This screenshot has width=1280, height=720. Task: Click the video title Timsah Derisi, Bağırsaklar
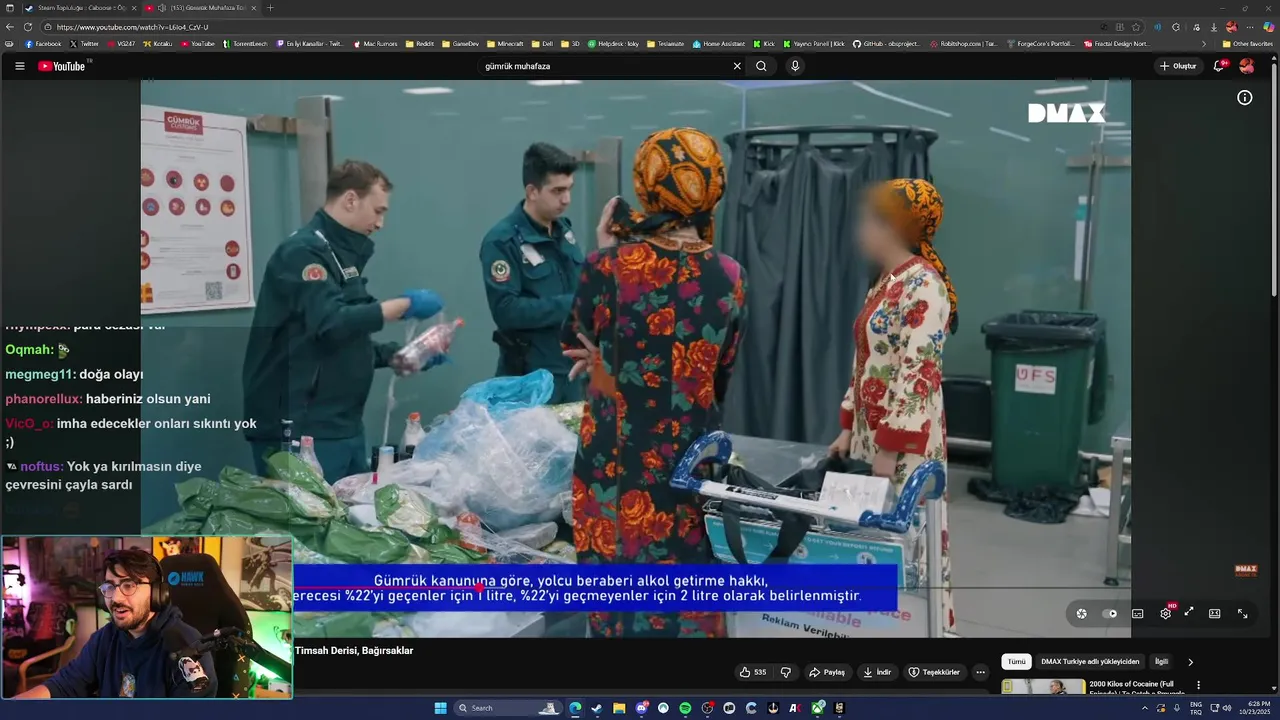(354, 651)
